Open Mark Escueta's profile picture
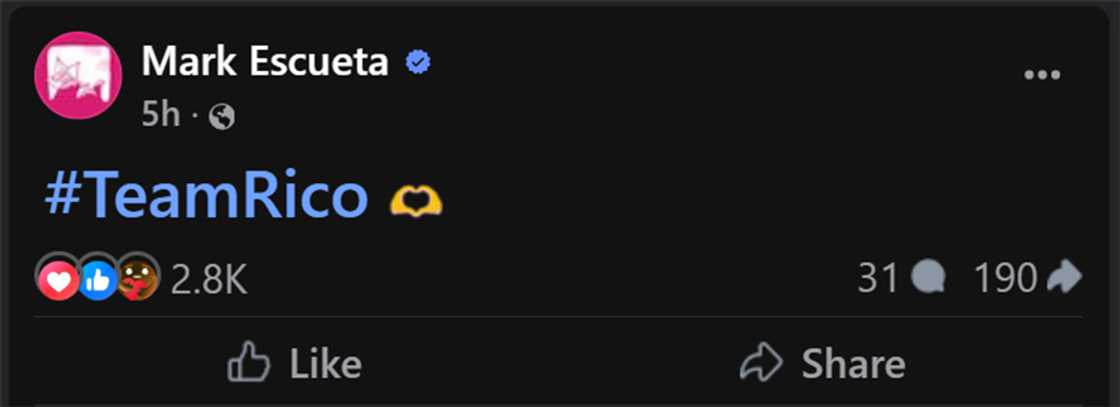This screenshot has height=407, width=1120. [x=78, y=75]
